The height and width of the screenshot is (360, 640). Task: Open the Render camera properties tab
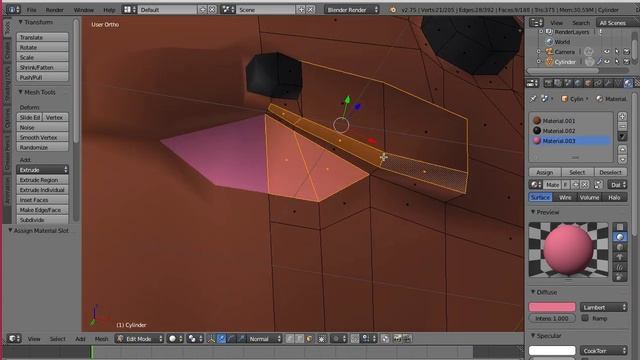[548, 83]
